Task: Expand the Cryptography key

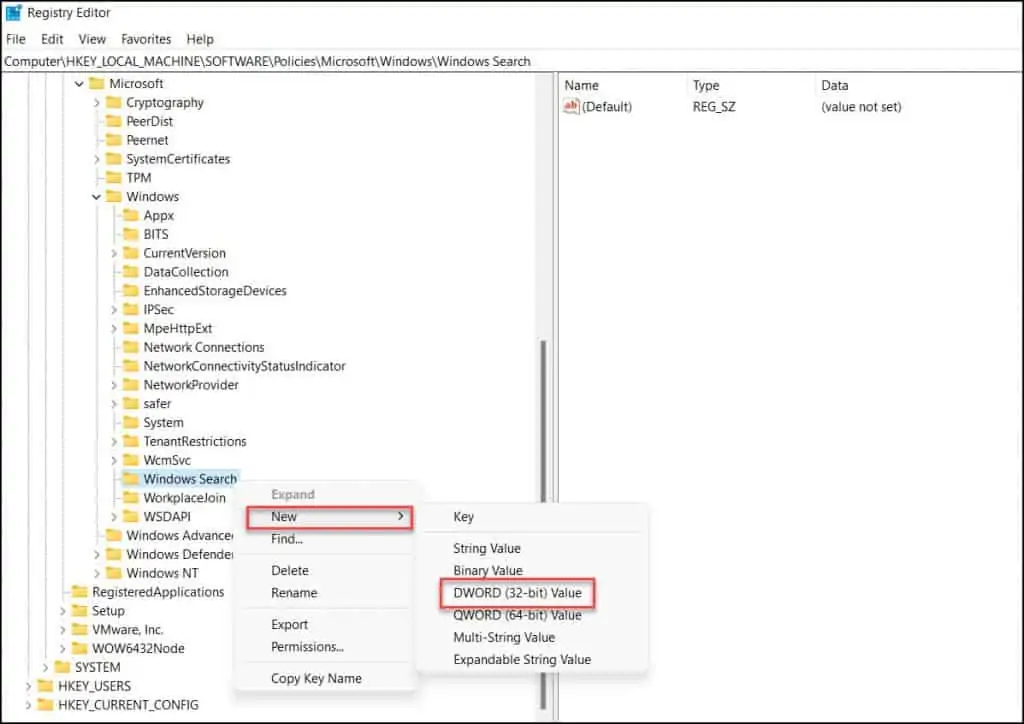Action: click(x=97, y=102)
